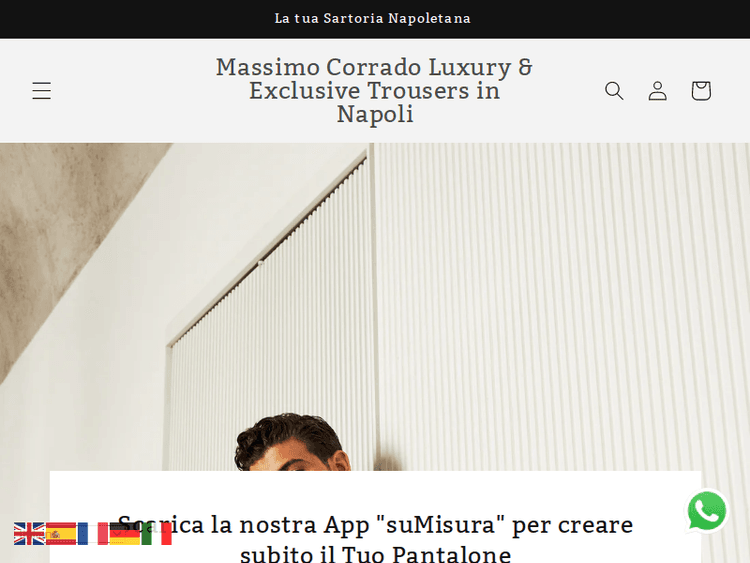Image resolution: width=750 pixels, height=563 pixels.
Task: Open the shopping cart bag icon
Action: click(x=701, y=90)
